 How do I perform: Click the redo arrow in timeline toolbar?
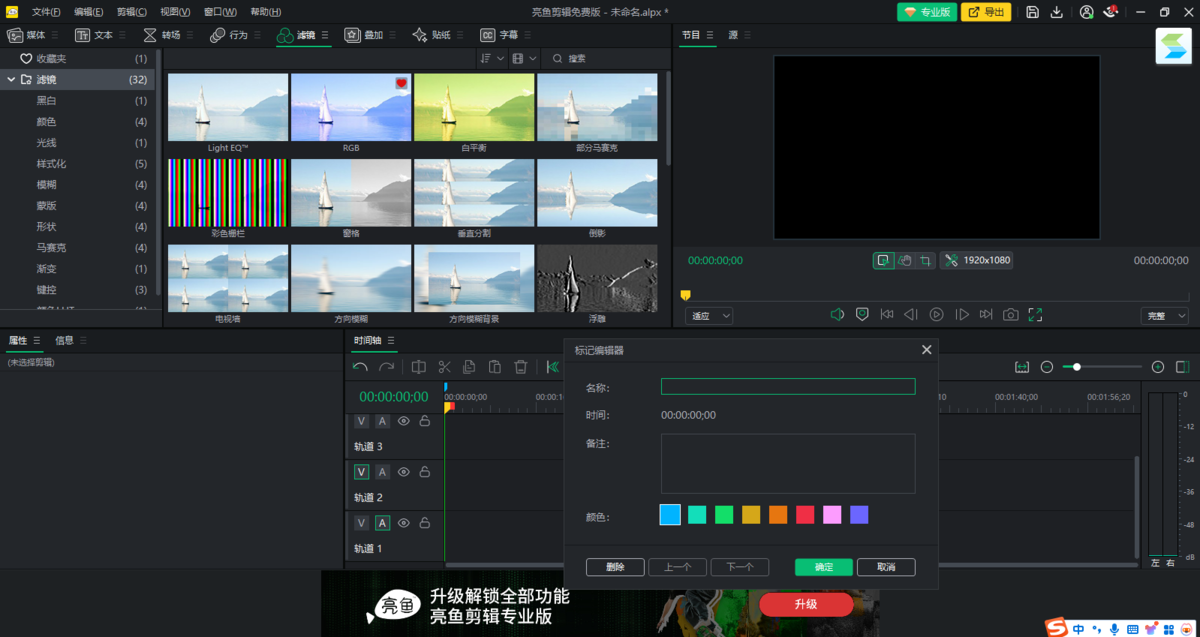[x=386, y=368]
